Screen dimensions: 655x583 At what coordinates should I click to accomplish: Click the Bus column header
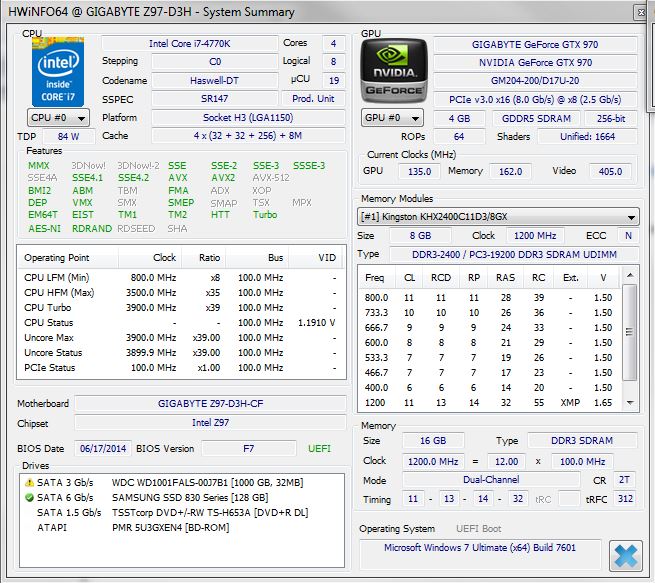[x=257, y=258]
